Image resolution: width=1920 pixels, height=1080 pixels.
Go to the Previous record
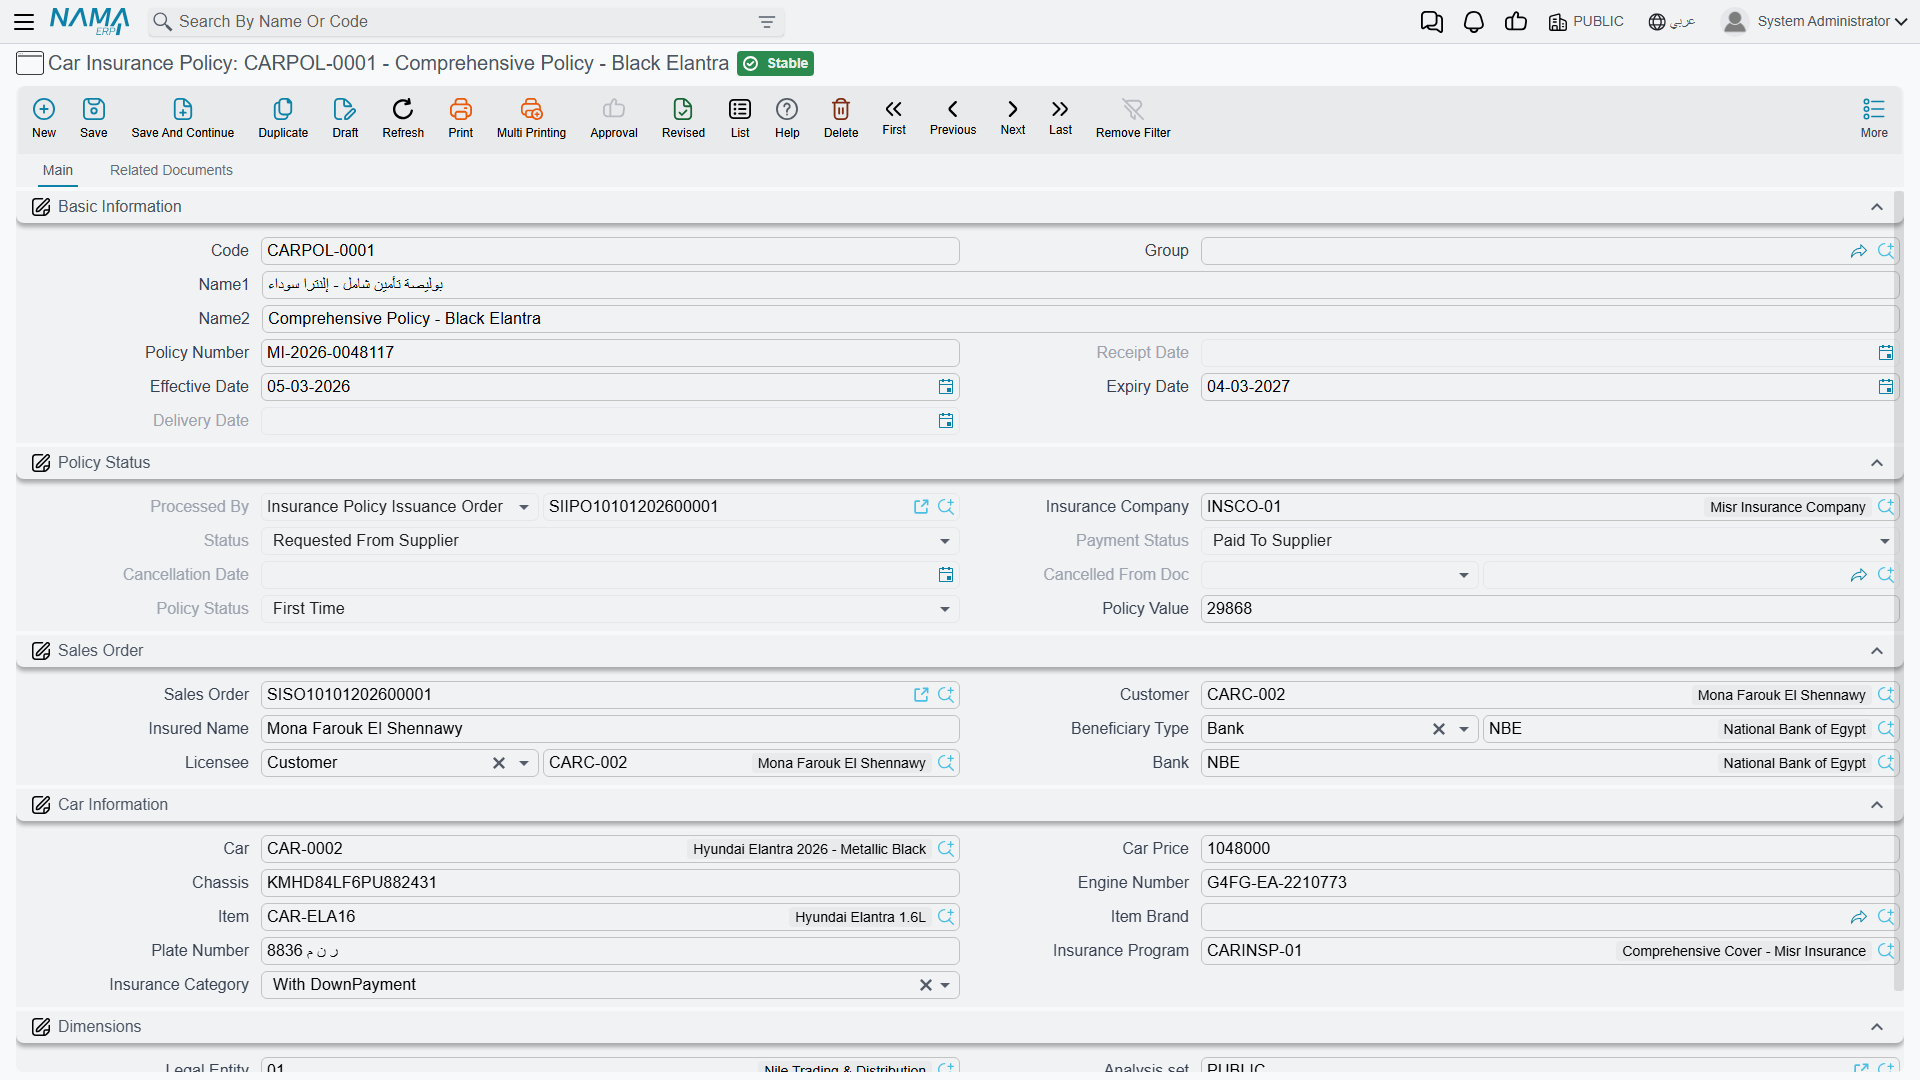(953, 116)
